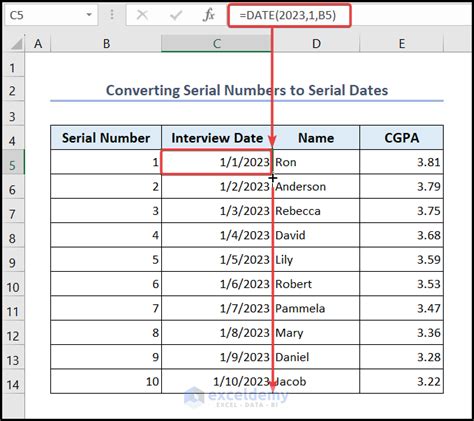
Task: Click the Cancel (X) formula bar icon
Action: (x=142, y=15)
